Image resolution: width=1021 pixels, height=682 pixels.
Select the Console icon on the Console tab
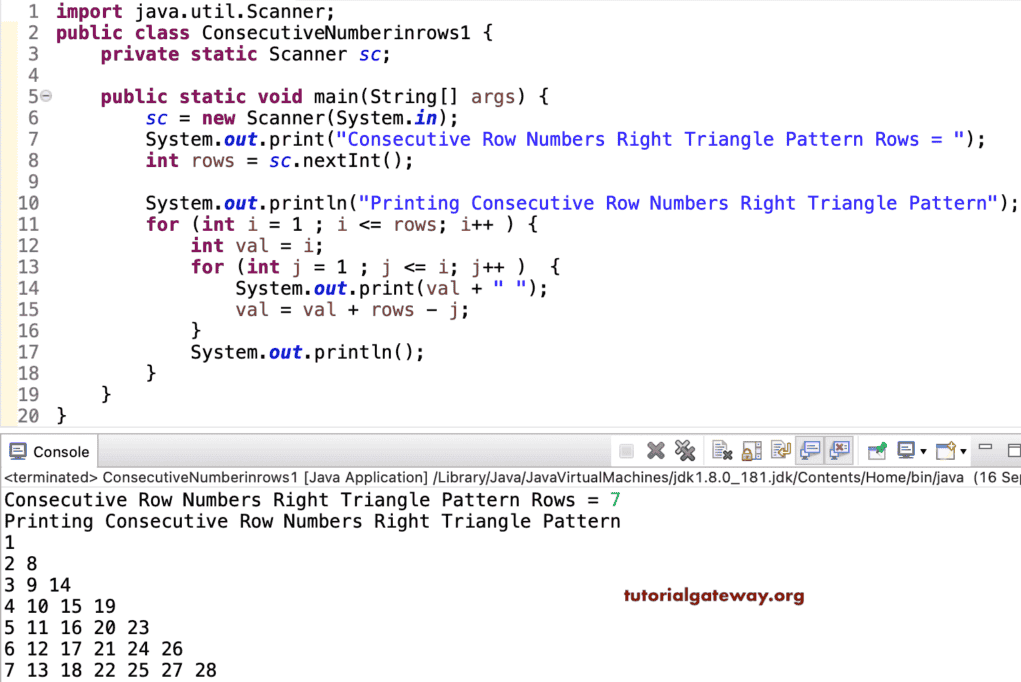pos(18,451)
